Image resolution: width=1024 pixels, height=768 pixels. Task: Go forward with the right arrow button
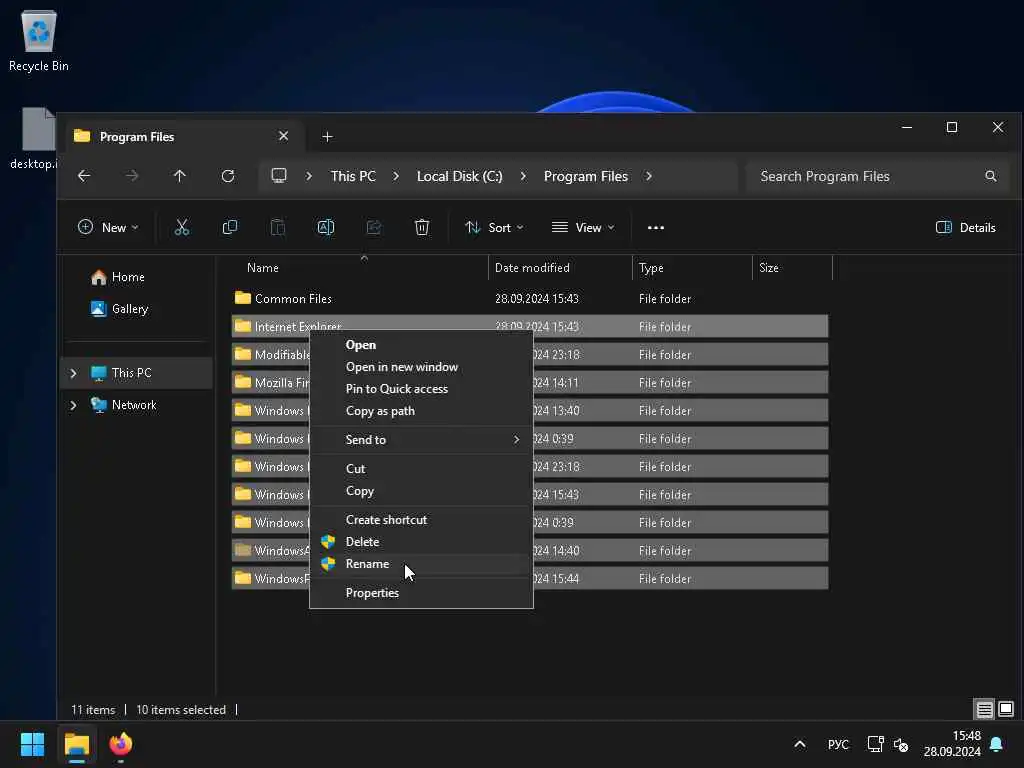click(132, 176)
